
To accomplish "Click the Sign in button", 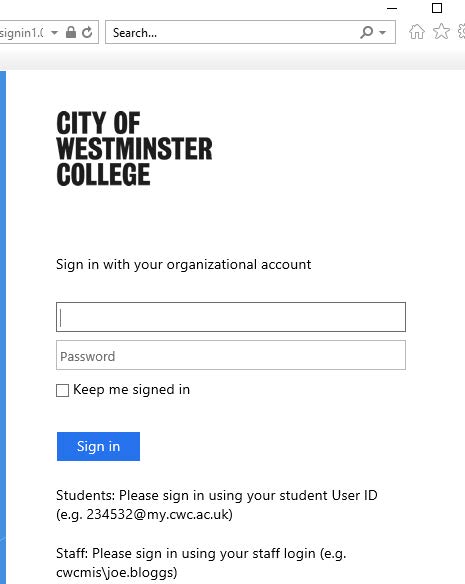I will 98,446.
